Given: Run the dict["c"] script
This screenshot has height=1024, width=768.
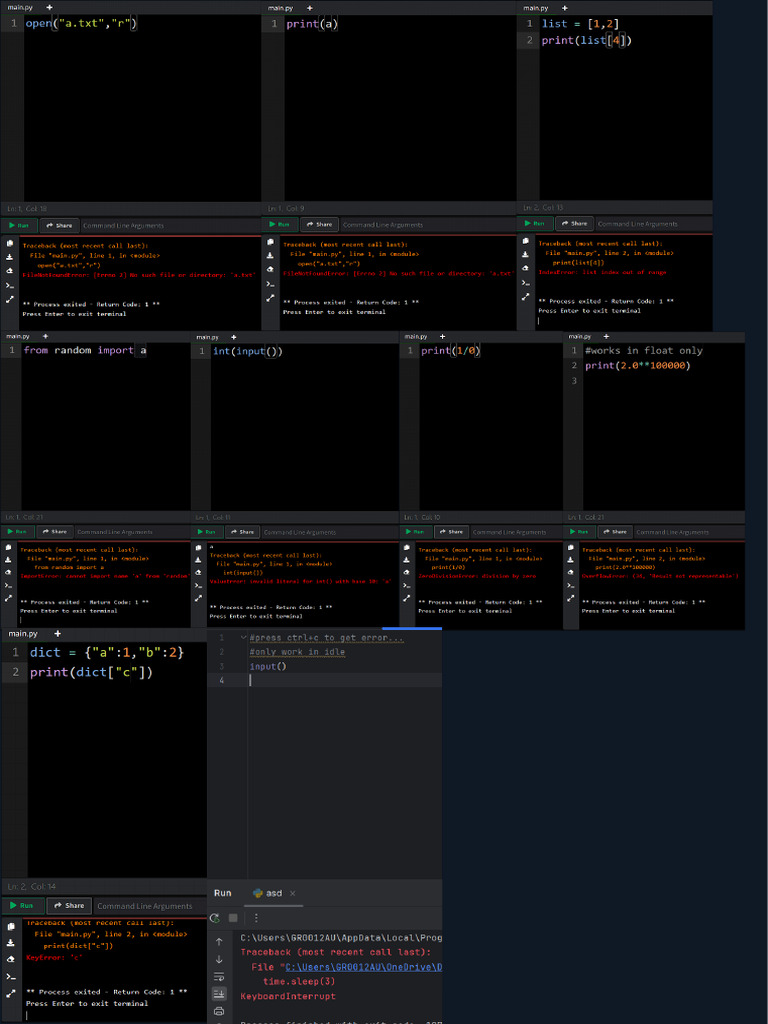Looking at the screenshot, I should [x=23, y=906].
